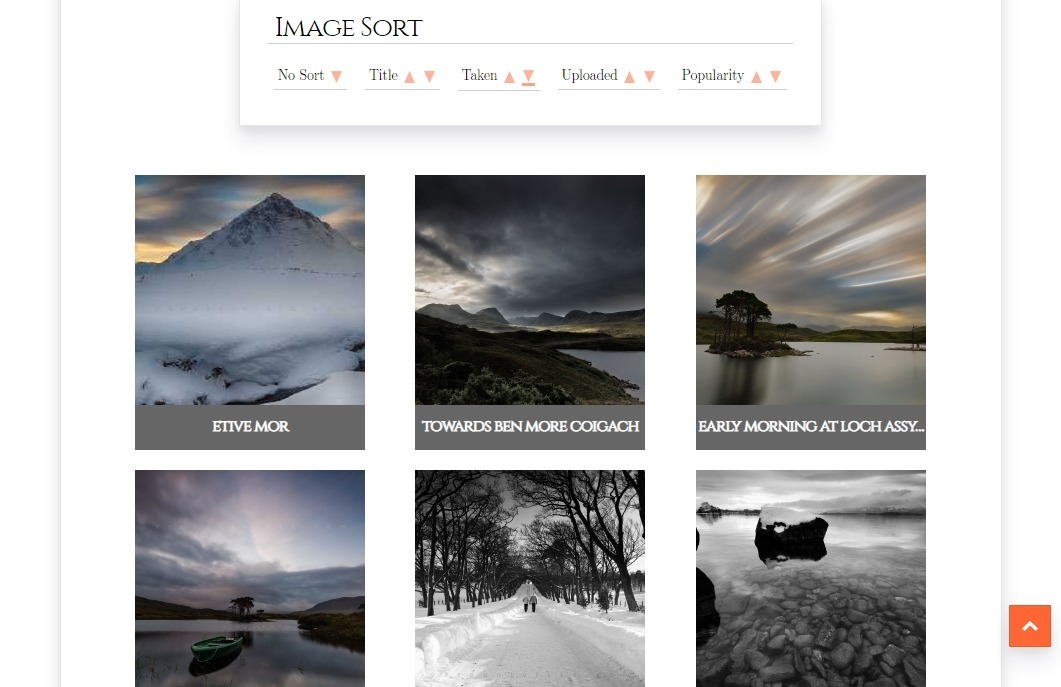
Task: Open the Etive Mor mountain photo
Action: (250, 290)
